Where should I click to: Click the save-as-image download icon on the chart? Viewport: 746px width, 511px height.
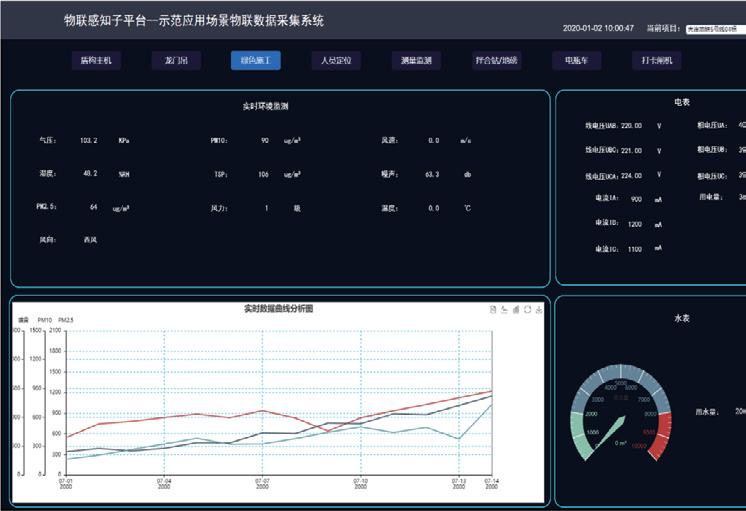539,310
